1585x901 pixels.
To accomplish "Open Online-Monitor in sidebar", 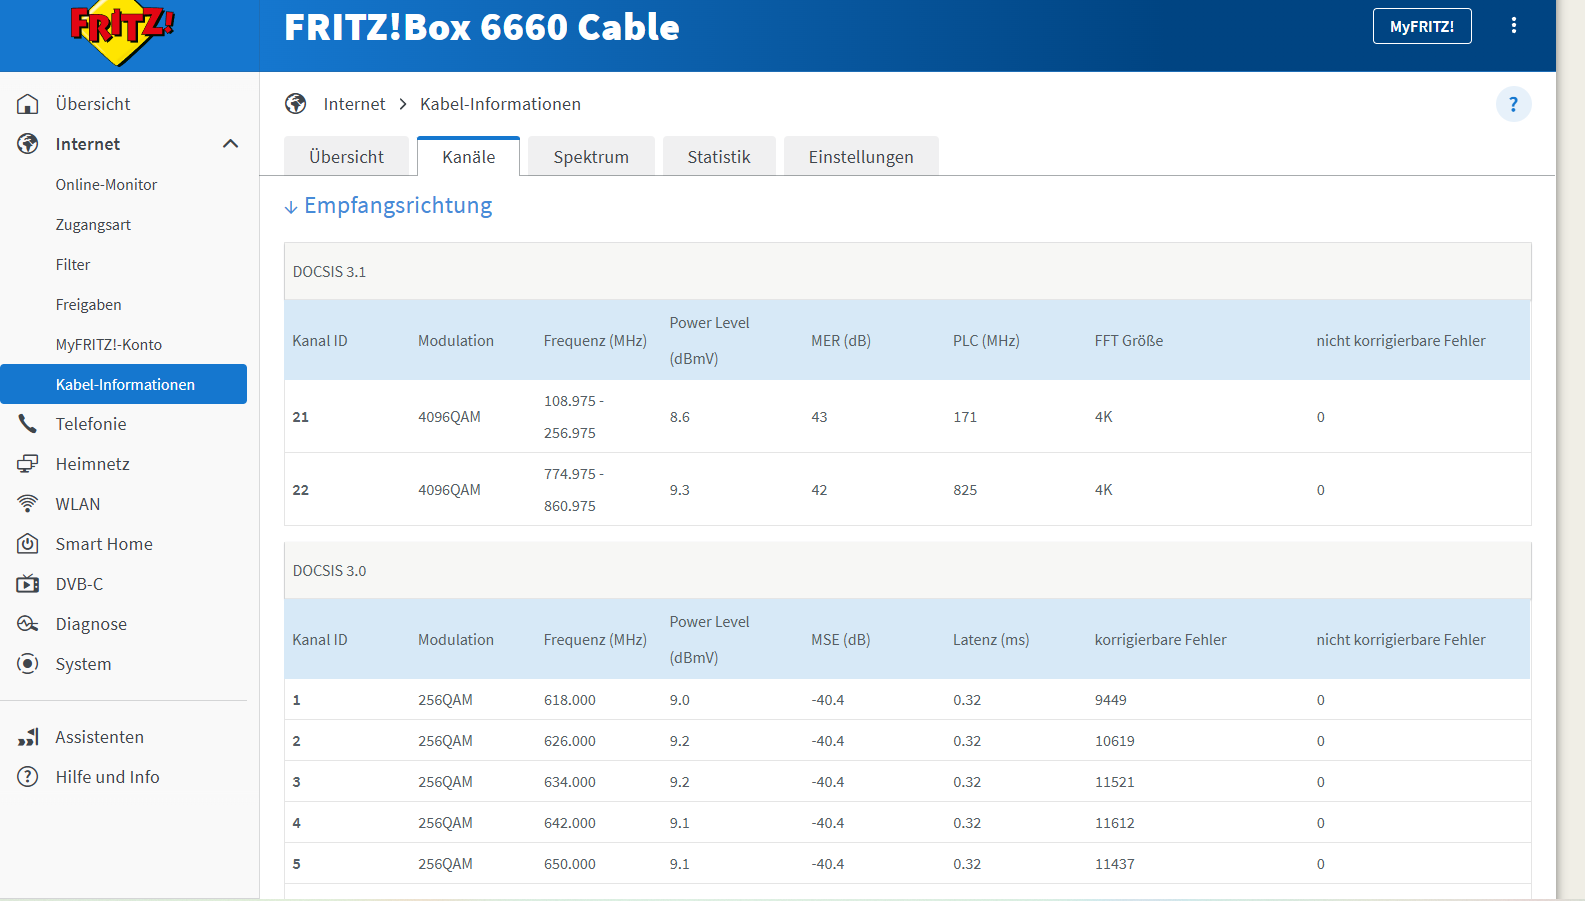I will coord(106,185).
